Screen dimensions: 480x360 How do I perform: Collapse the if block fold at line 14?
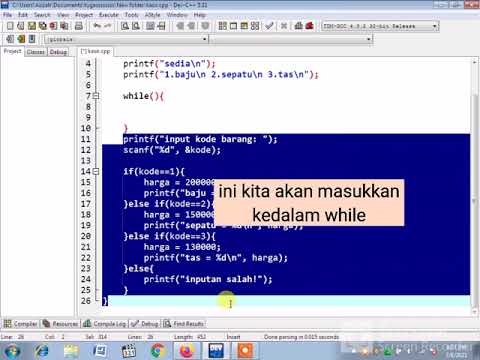[x=96, y=171]
